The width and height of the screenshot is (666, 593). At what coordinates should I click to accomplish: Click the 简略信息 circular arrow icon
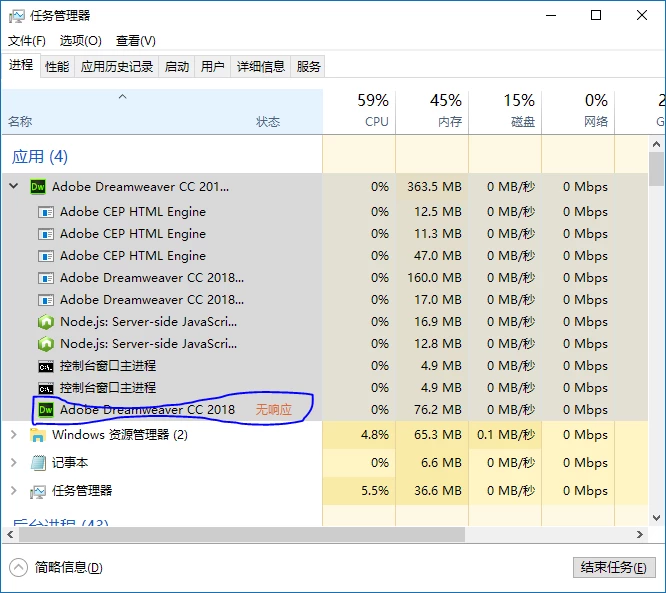point(18,568)
